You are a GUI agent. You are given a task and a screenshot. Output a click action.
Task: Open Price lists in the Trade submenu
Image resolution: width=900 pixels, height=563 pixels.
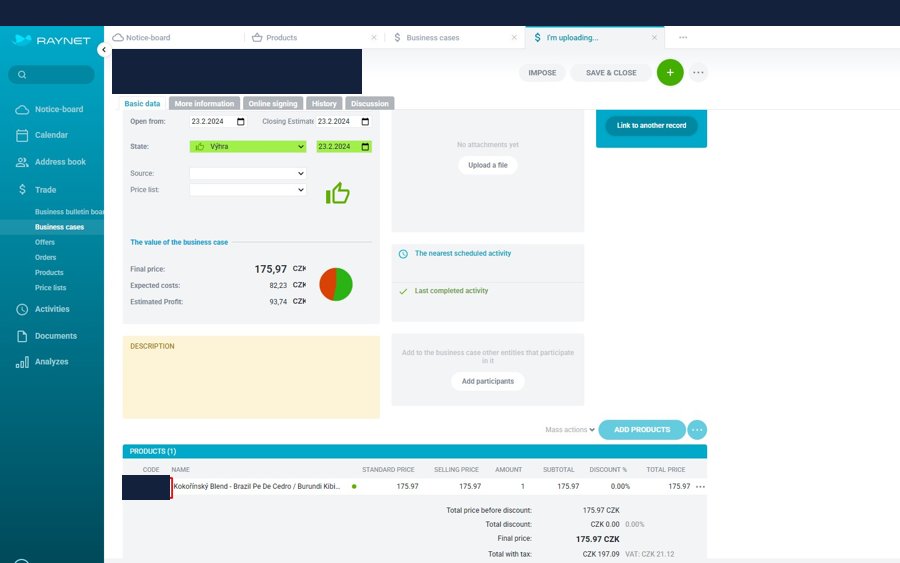51,288
